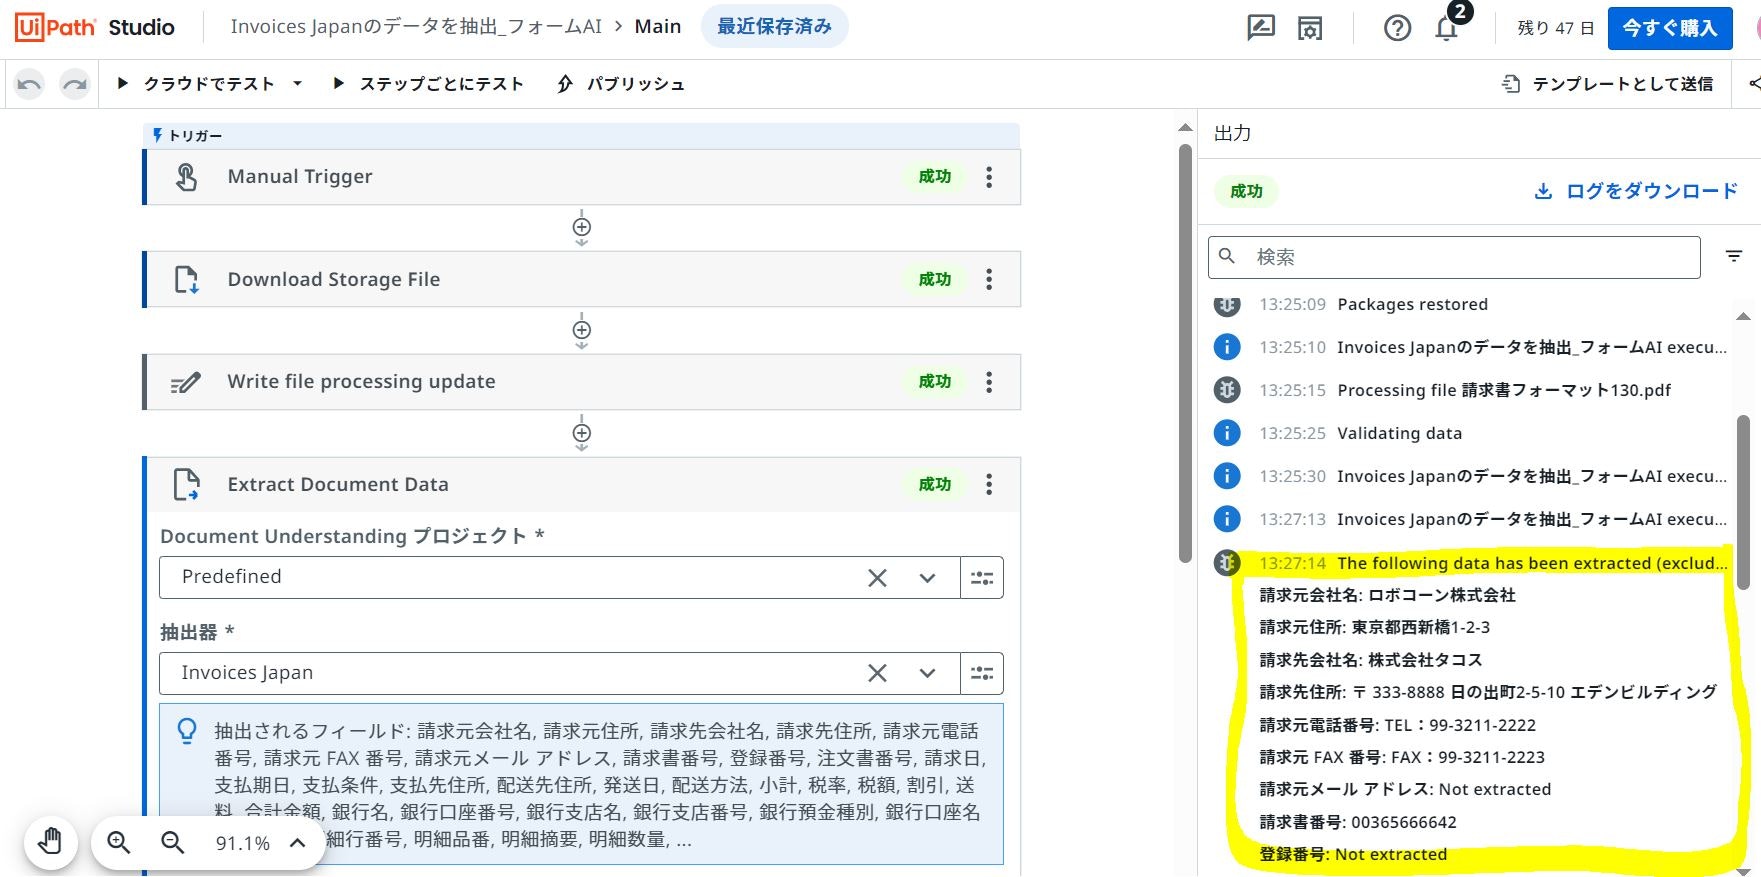
Task: Click the Extract Document Data icon
Action: click(x=186, y=485)
